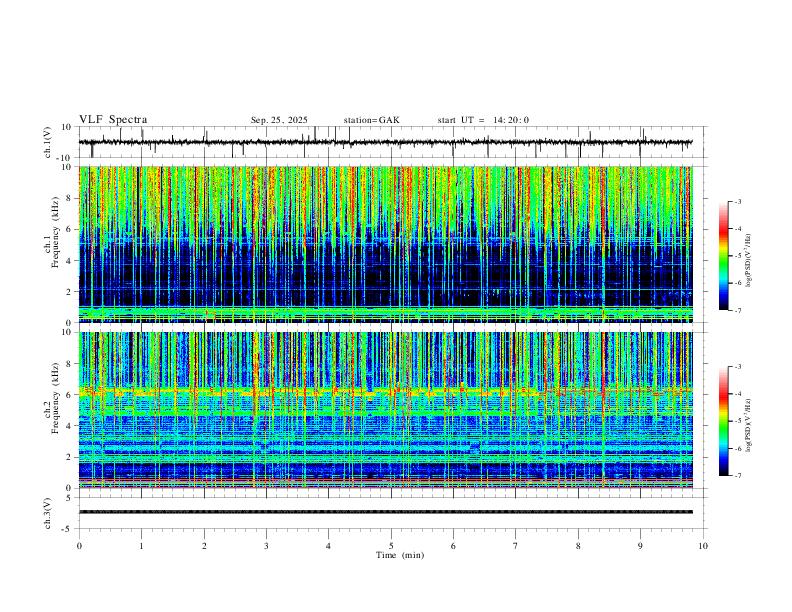
Task: Select the upper colorbar's "log(PSD)(V²/Hz)" label
Action: (x=748, y=260)
